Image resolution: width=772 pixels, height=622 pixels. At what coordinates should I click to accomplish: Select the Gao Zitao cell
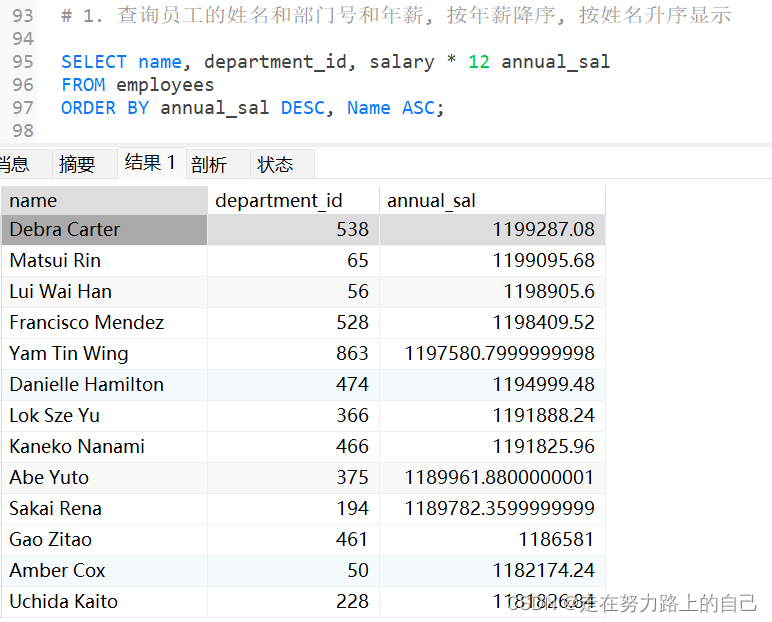pos(104,540)
